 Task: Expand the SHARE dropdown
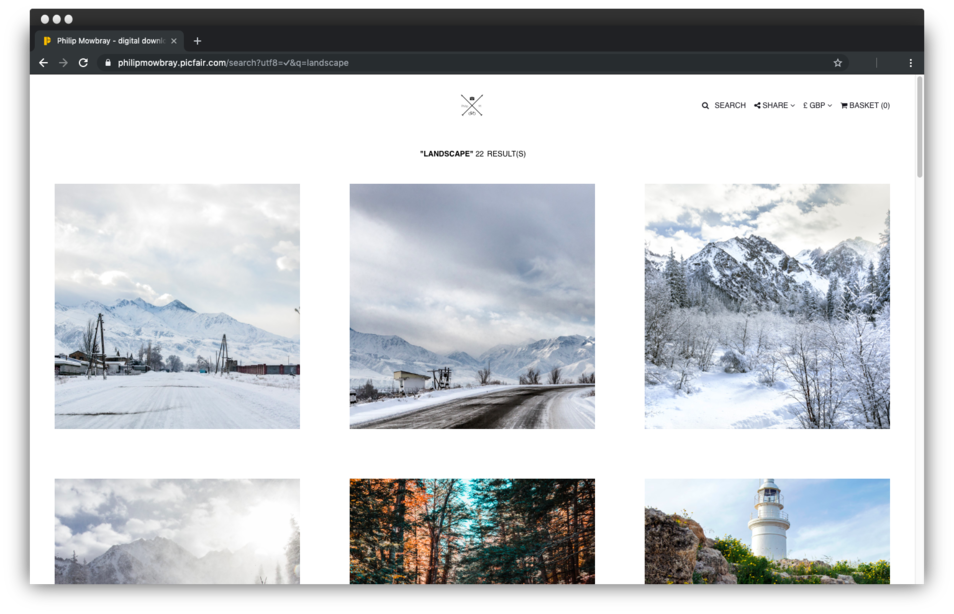pos(775,106)
